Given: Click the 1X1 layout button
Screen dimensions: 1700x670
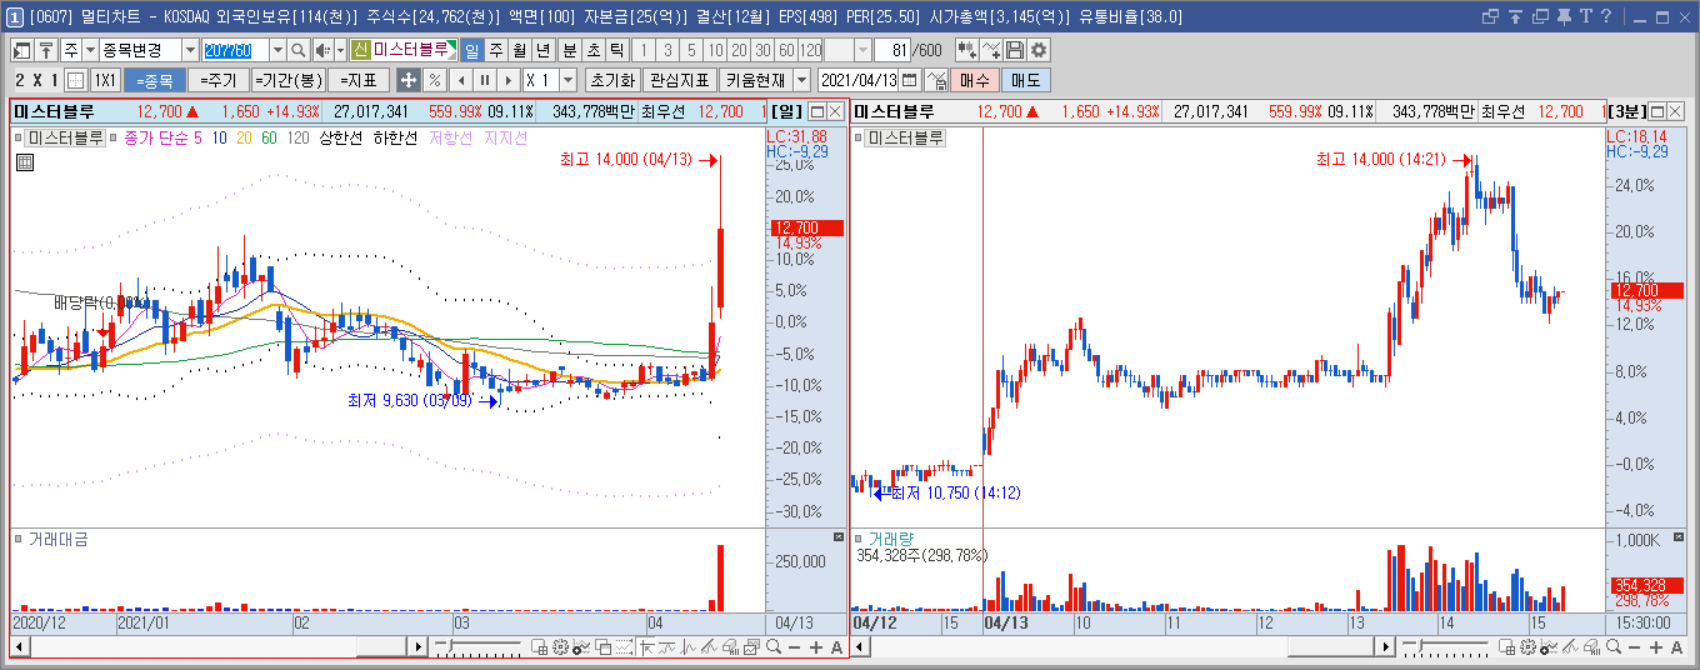Looking at the screenshot, I should (105, 80).
